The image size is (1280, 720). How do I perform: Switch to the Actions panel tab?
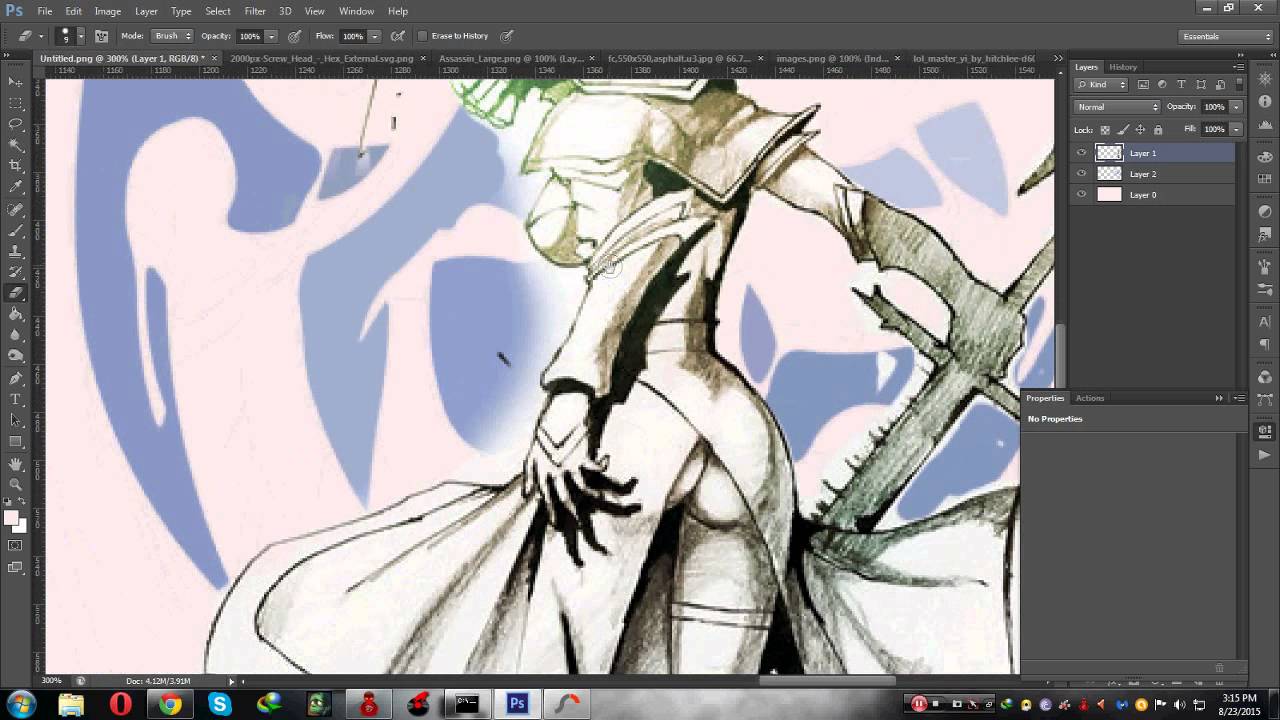[1090, 398]
